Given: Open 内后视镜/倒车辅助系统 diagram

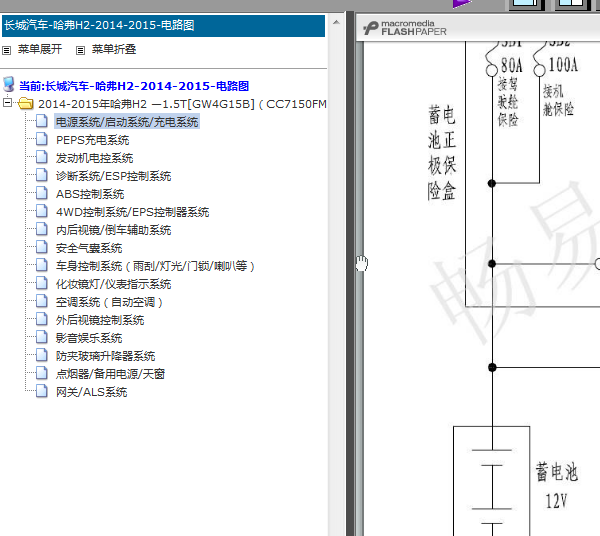Looking at the screenshot, I should (113, 230).
